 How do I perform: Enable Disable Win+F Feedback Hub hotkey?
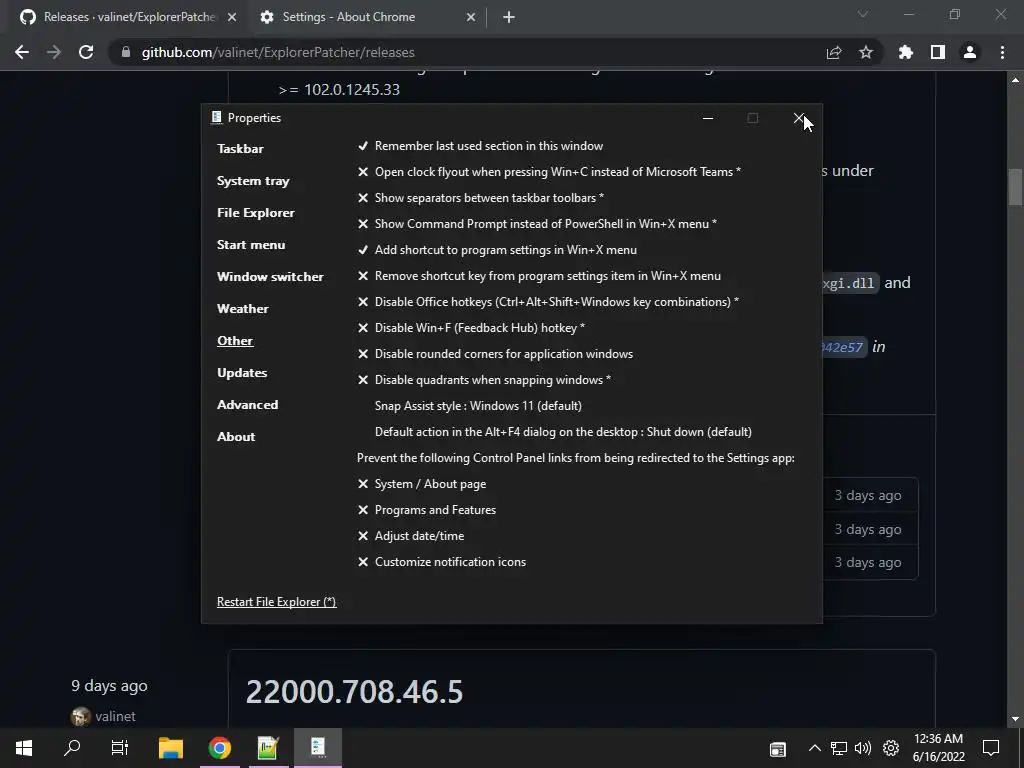pyautogui.click(x=471, y=328)
